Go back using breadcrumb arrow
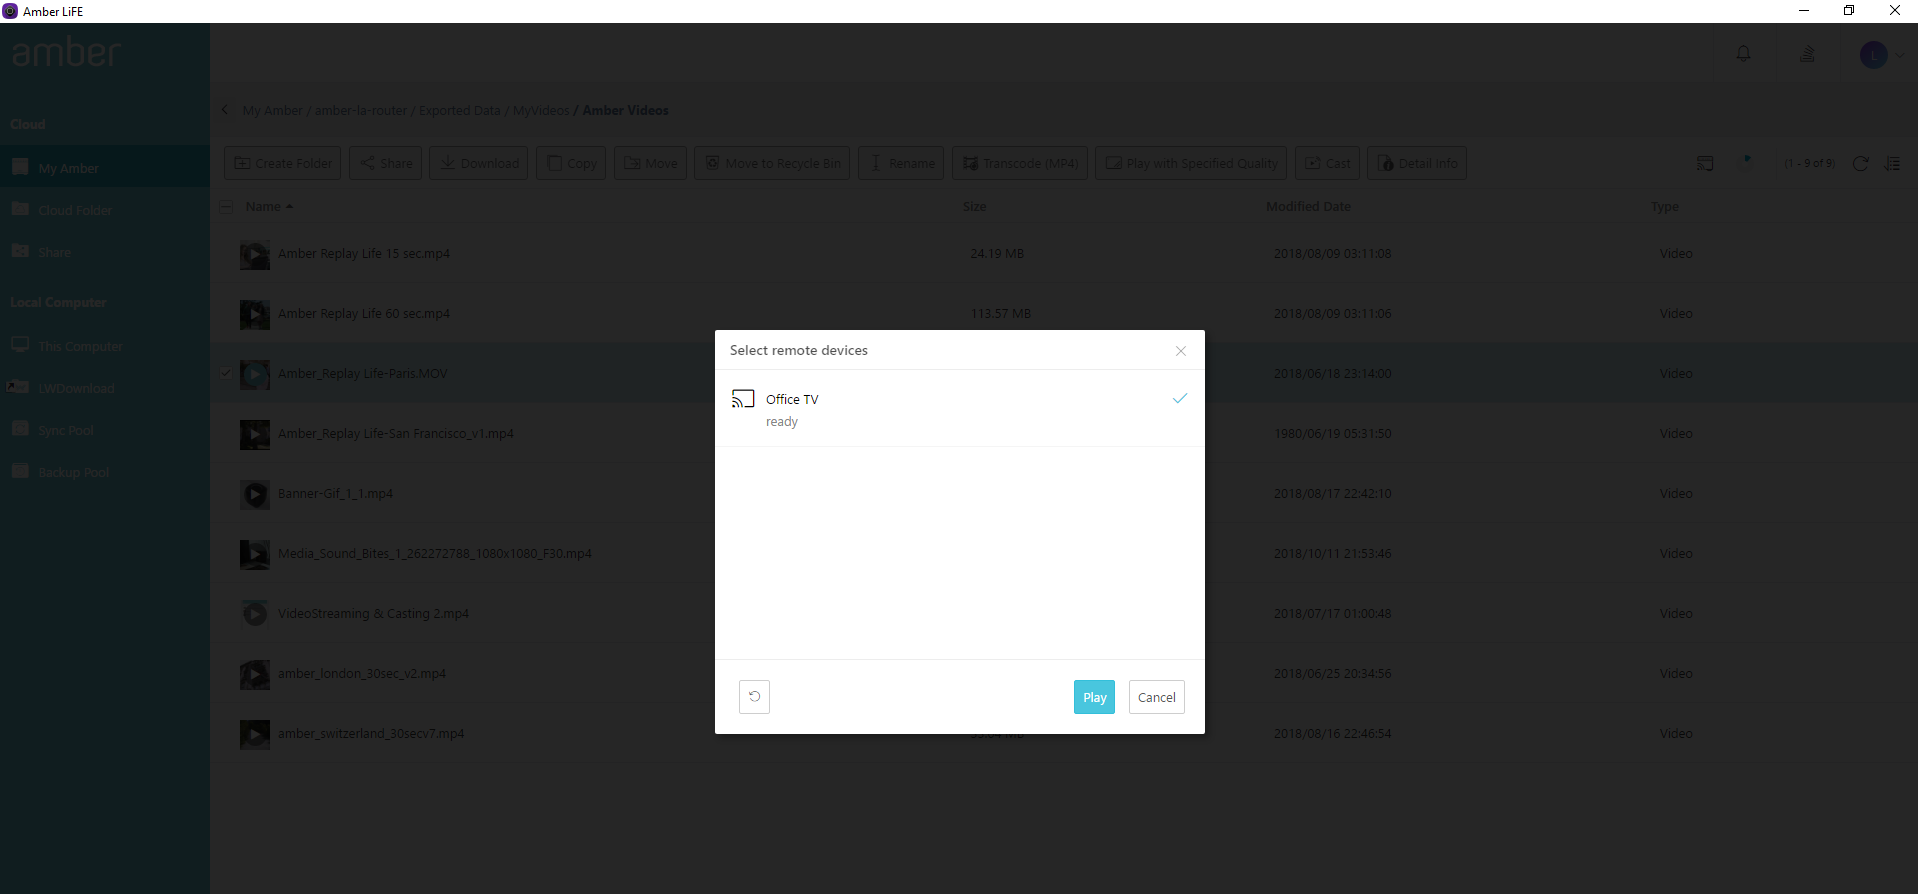The height and width of the screenshot is (894, 1918). tap(225, 110)
